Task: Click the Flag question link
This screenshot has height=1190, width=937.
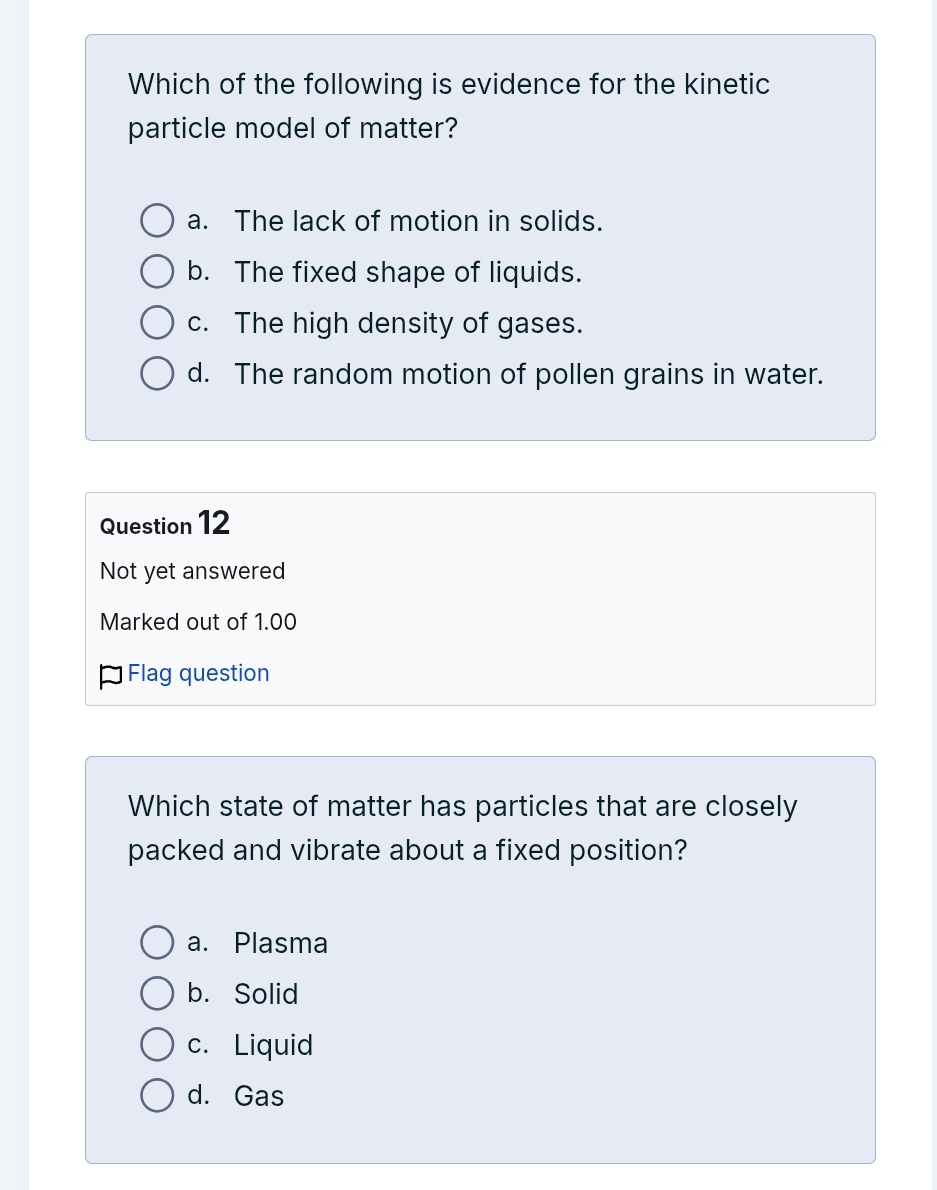Action: (198, 673)
